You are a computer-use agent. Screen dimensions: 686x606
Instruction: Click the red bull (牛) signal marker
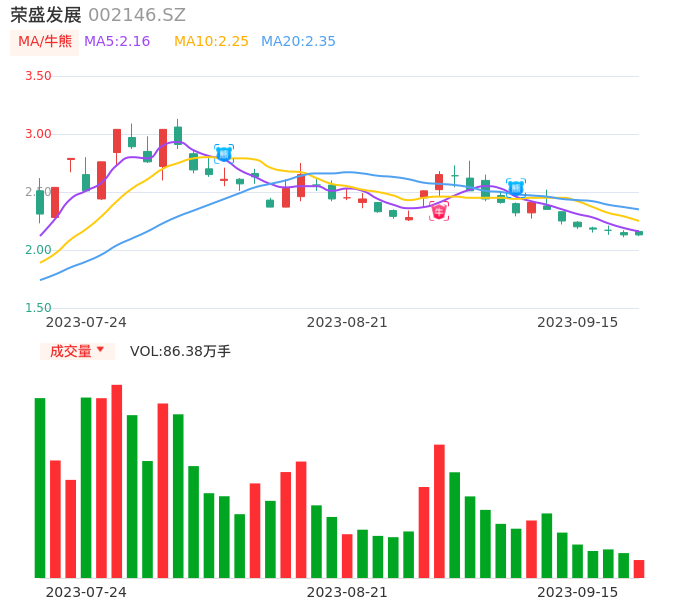[x=439, y=212]
